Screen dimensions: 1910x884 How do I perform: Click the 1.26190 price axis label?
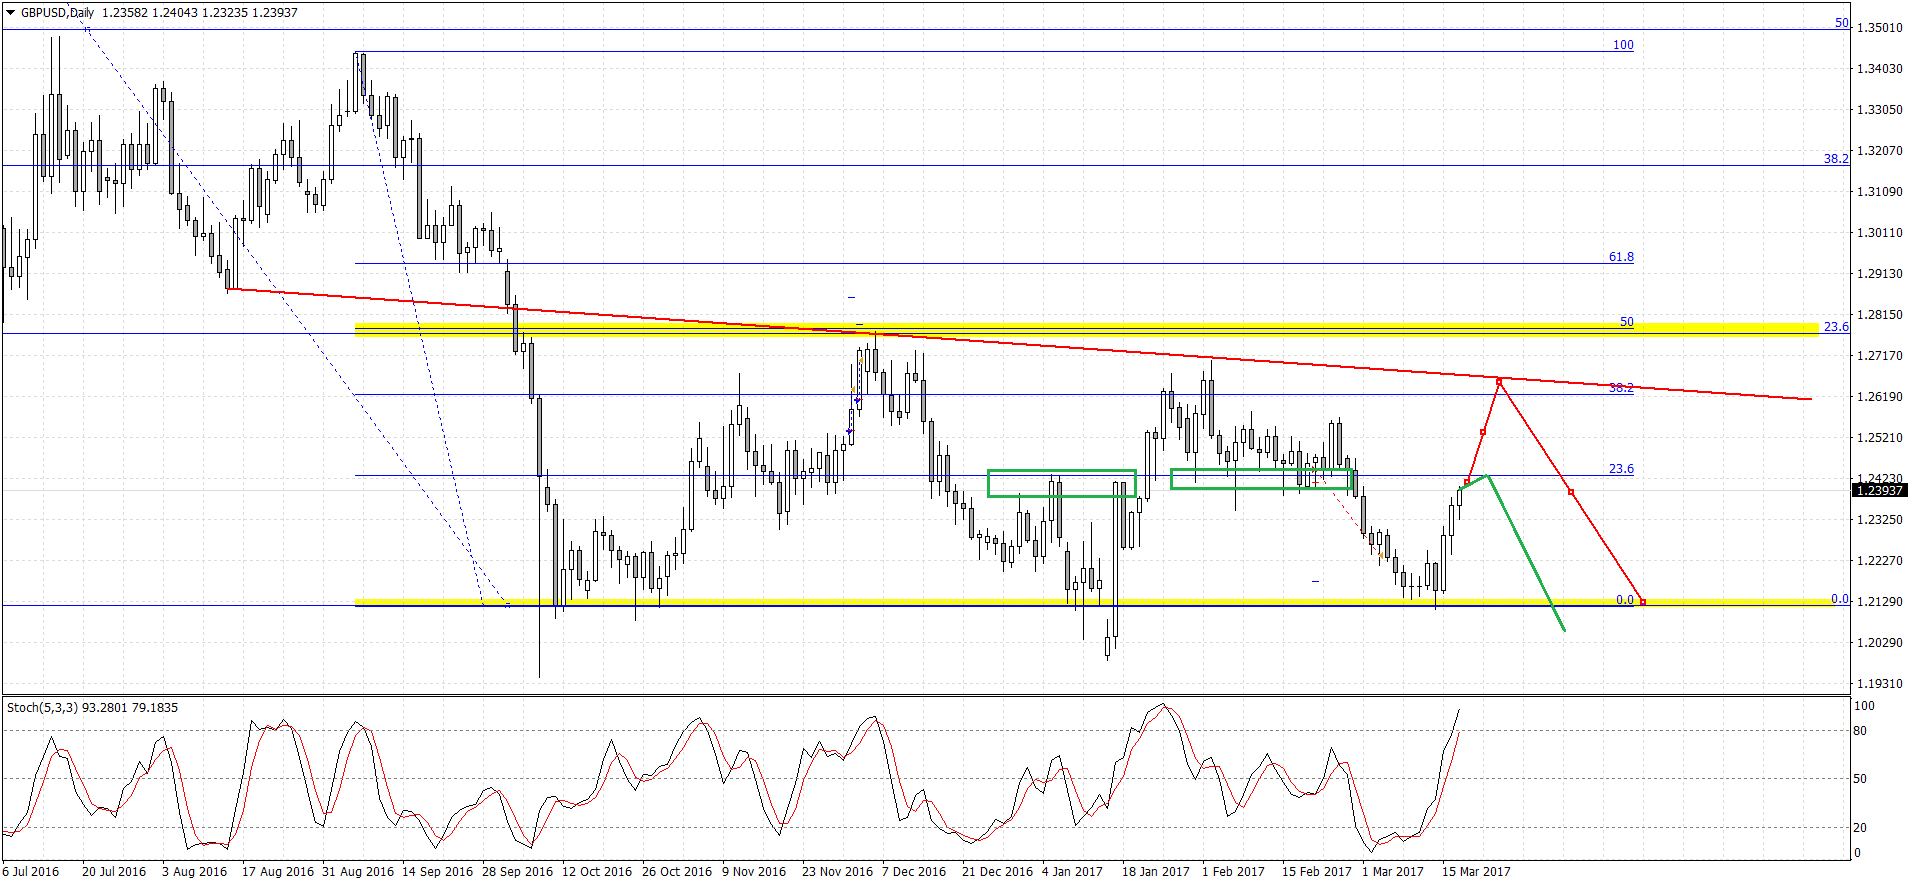click(x=1880, y=397)
